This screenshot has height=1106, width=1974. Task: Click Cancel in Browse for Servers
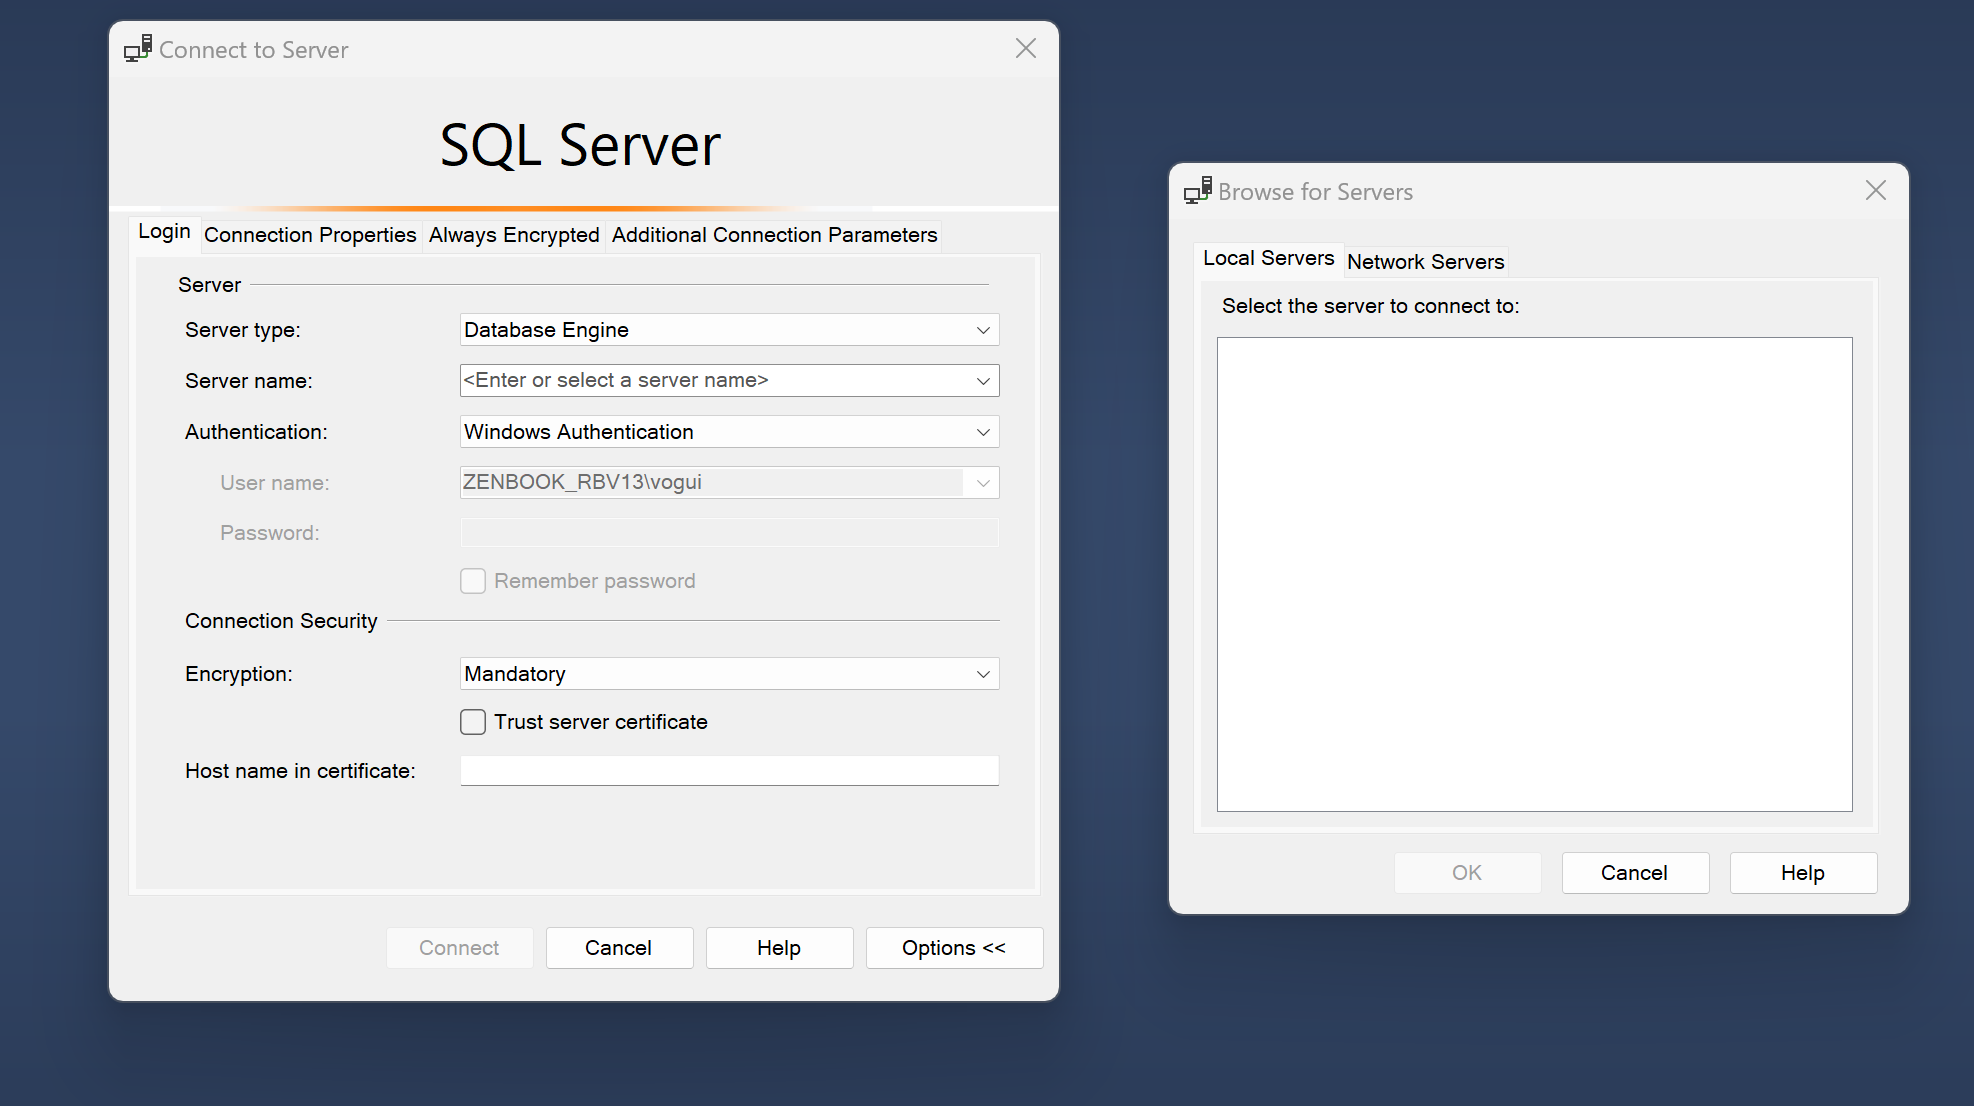(x=1635, y=873)
